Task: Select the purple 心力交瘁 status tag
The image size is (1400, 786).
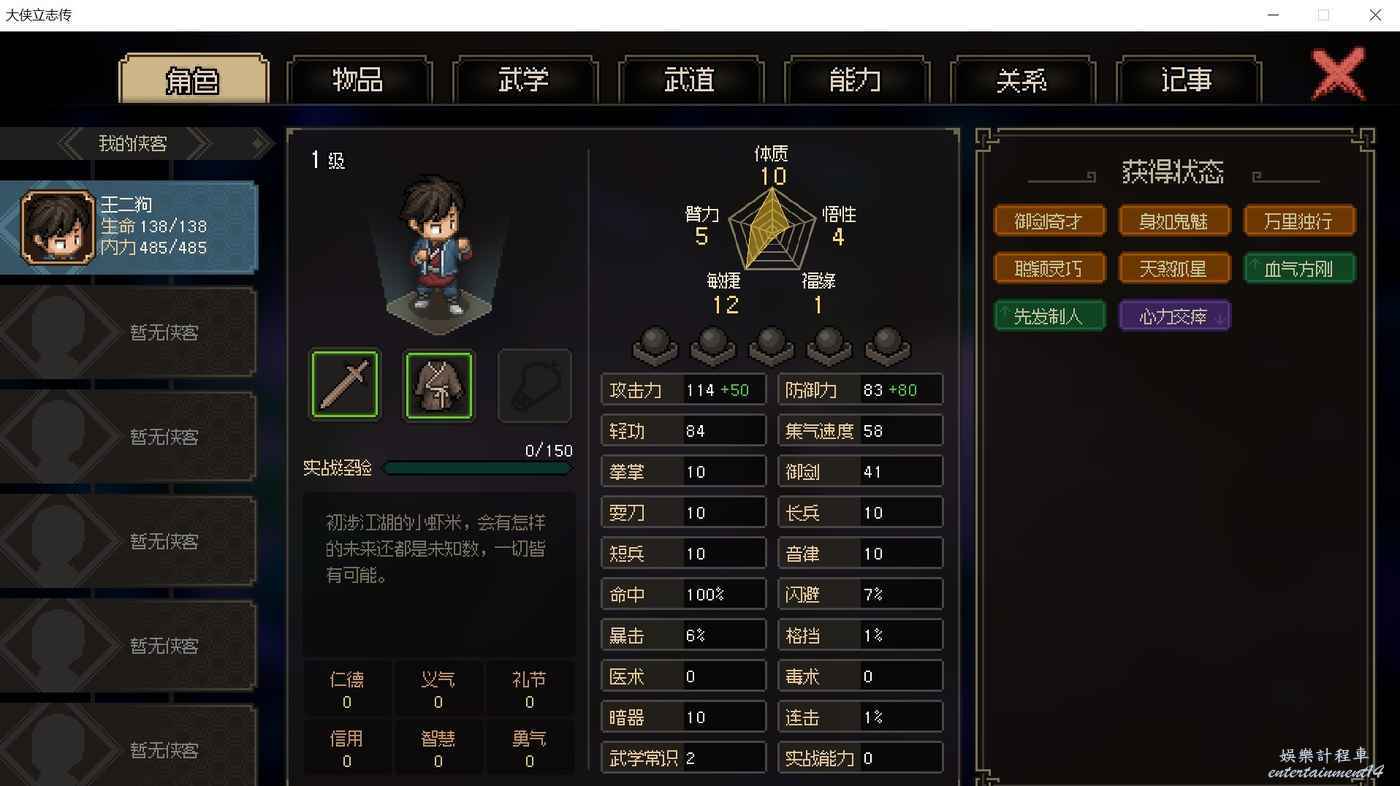Action: (x=1174, y=316)
